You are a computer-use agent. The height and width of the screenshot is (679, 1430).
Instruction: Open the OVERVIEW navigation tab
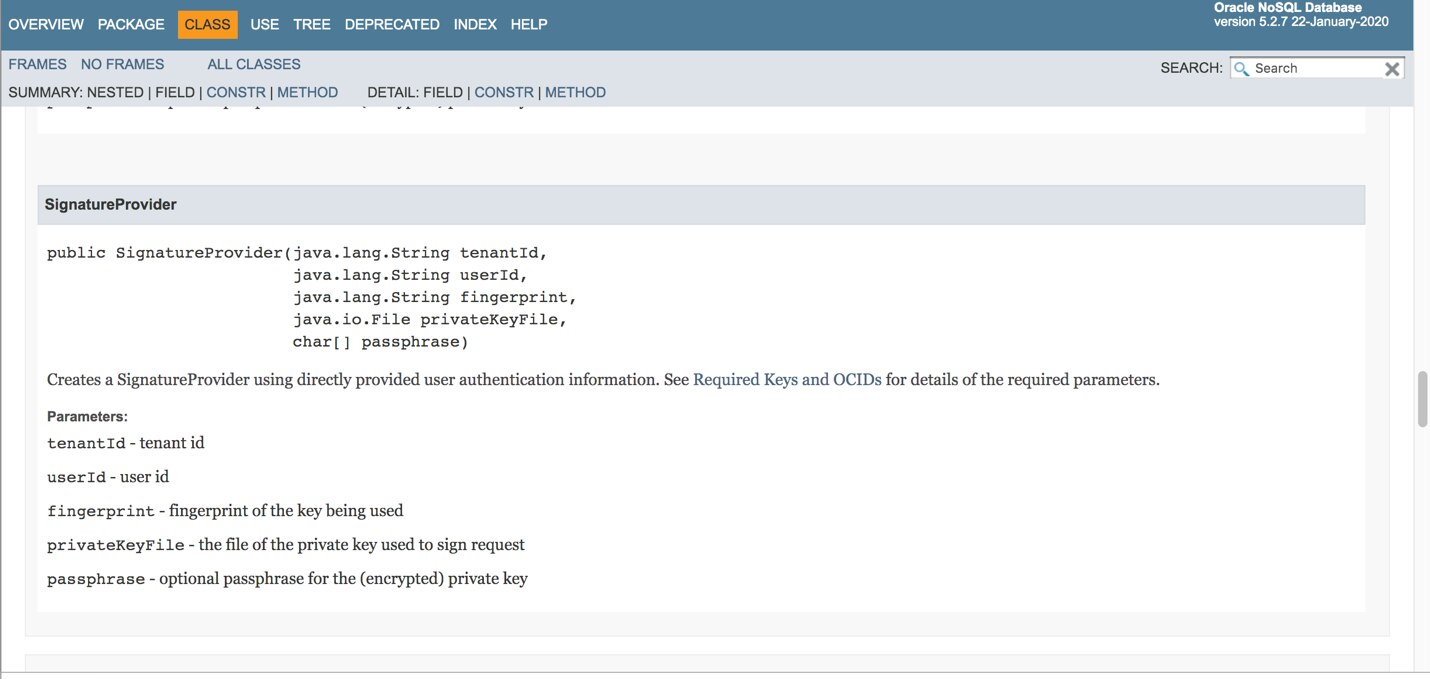pyautogui.click(x=46, y=24)
